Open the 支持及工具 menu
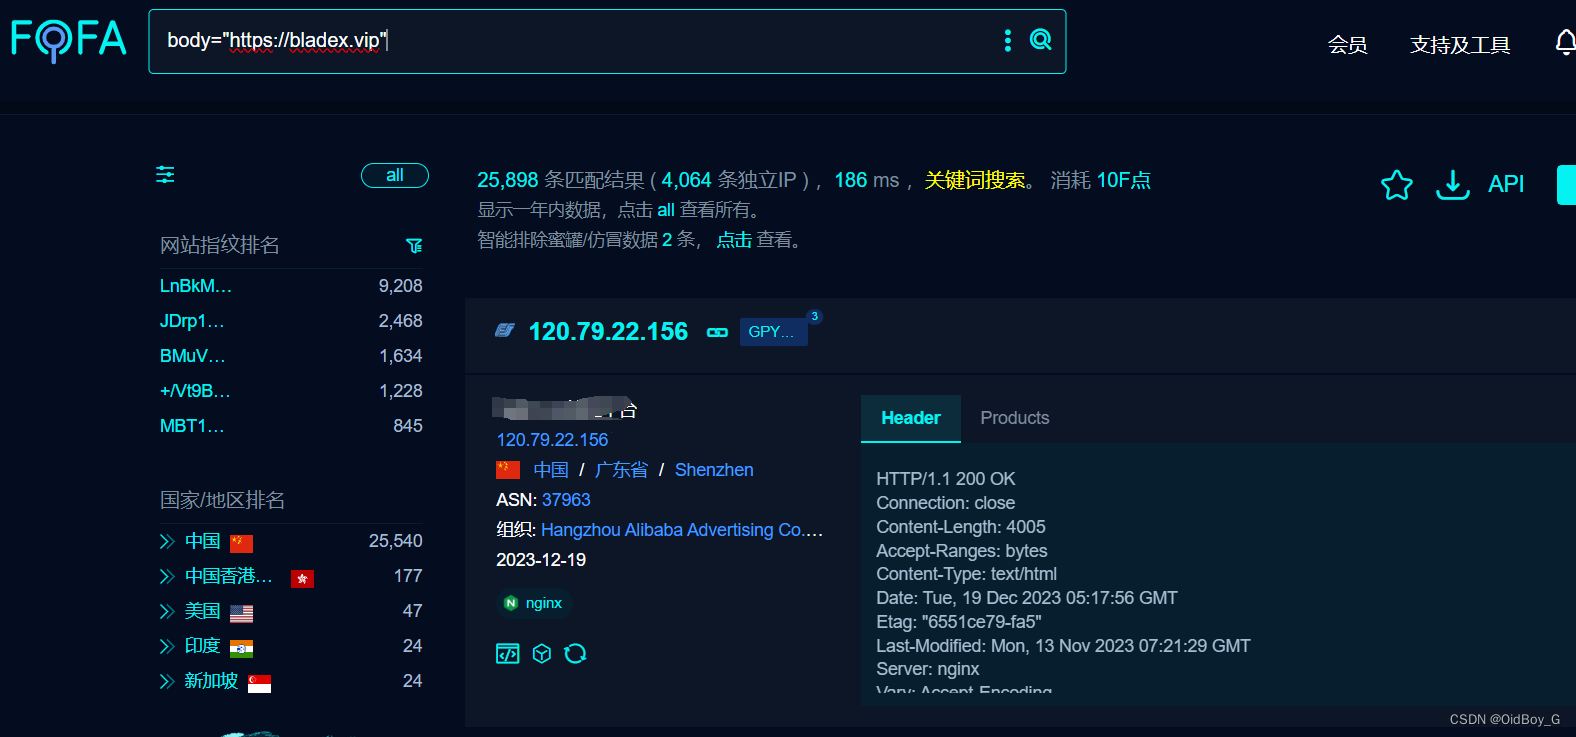 click(1460, 44)
